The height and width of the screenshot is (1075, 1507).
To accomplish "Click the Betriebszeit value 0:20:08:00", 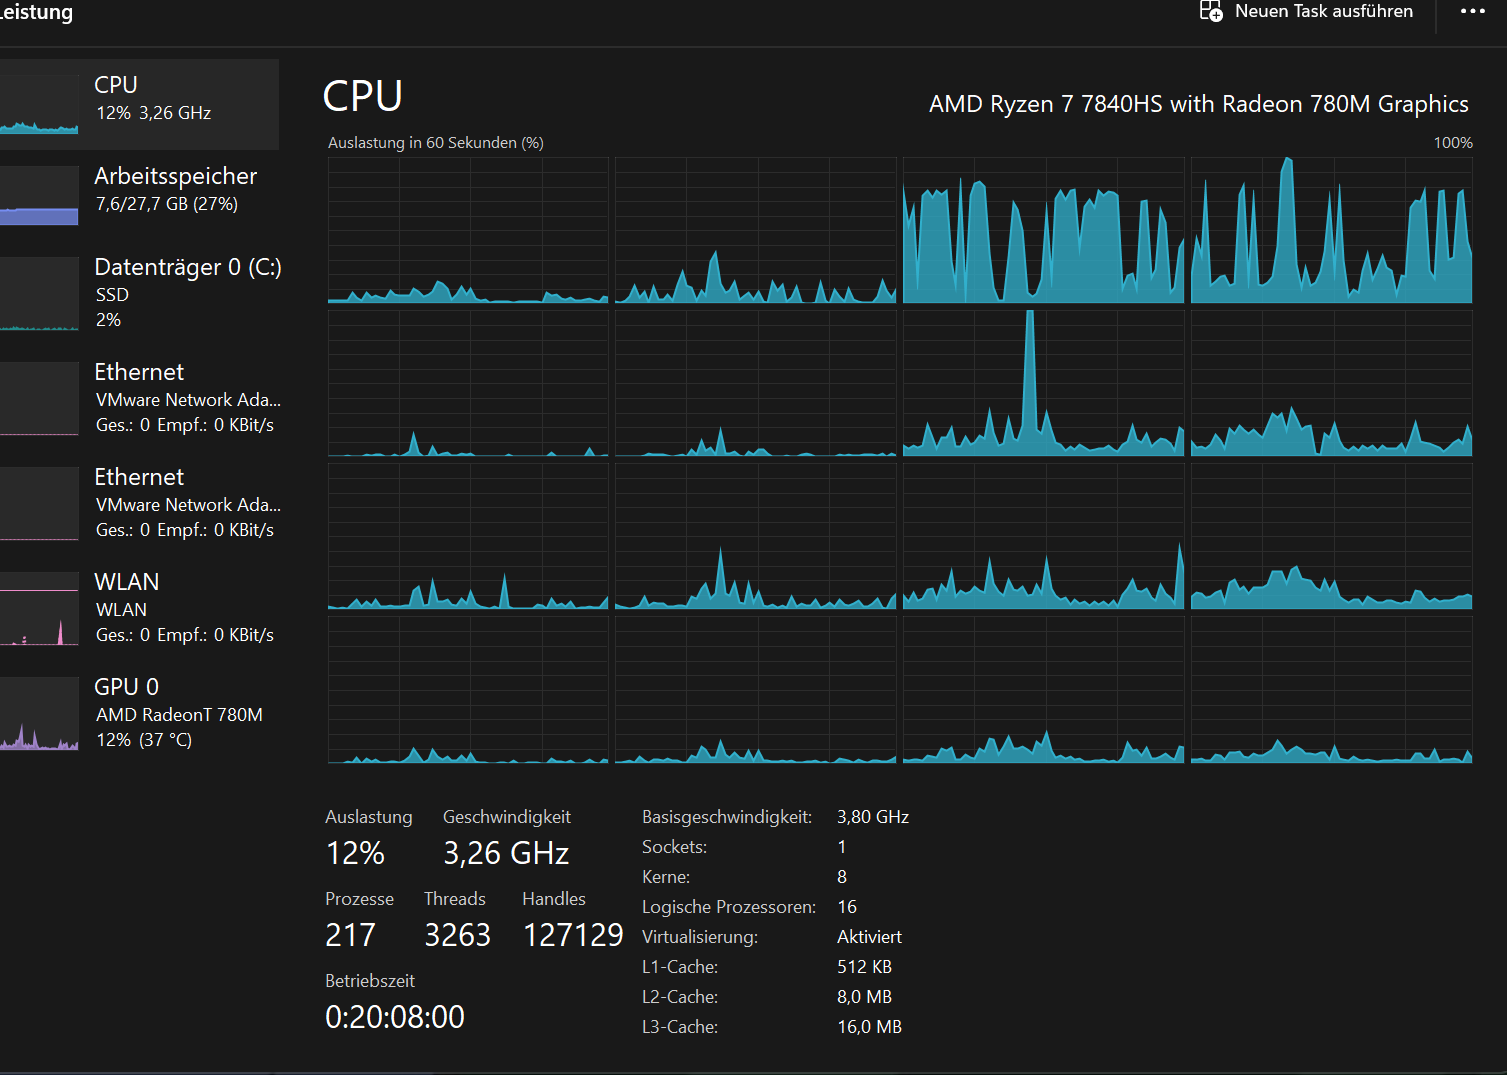I will point(395,1017).
